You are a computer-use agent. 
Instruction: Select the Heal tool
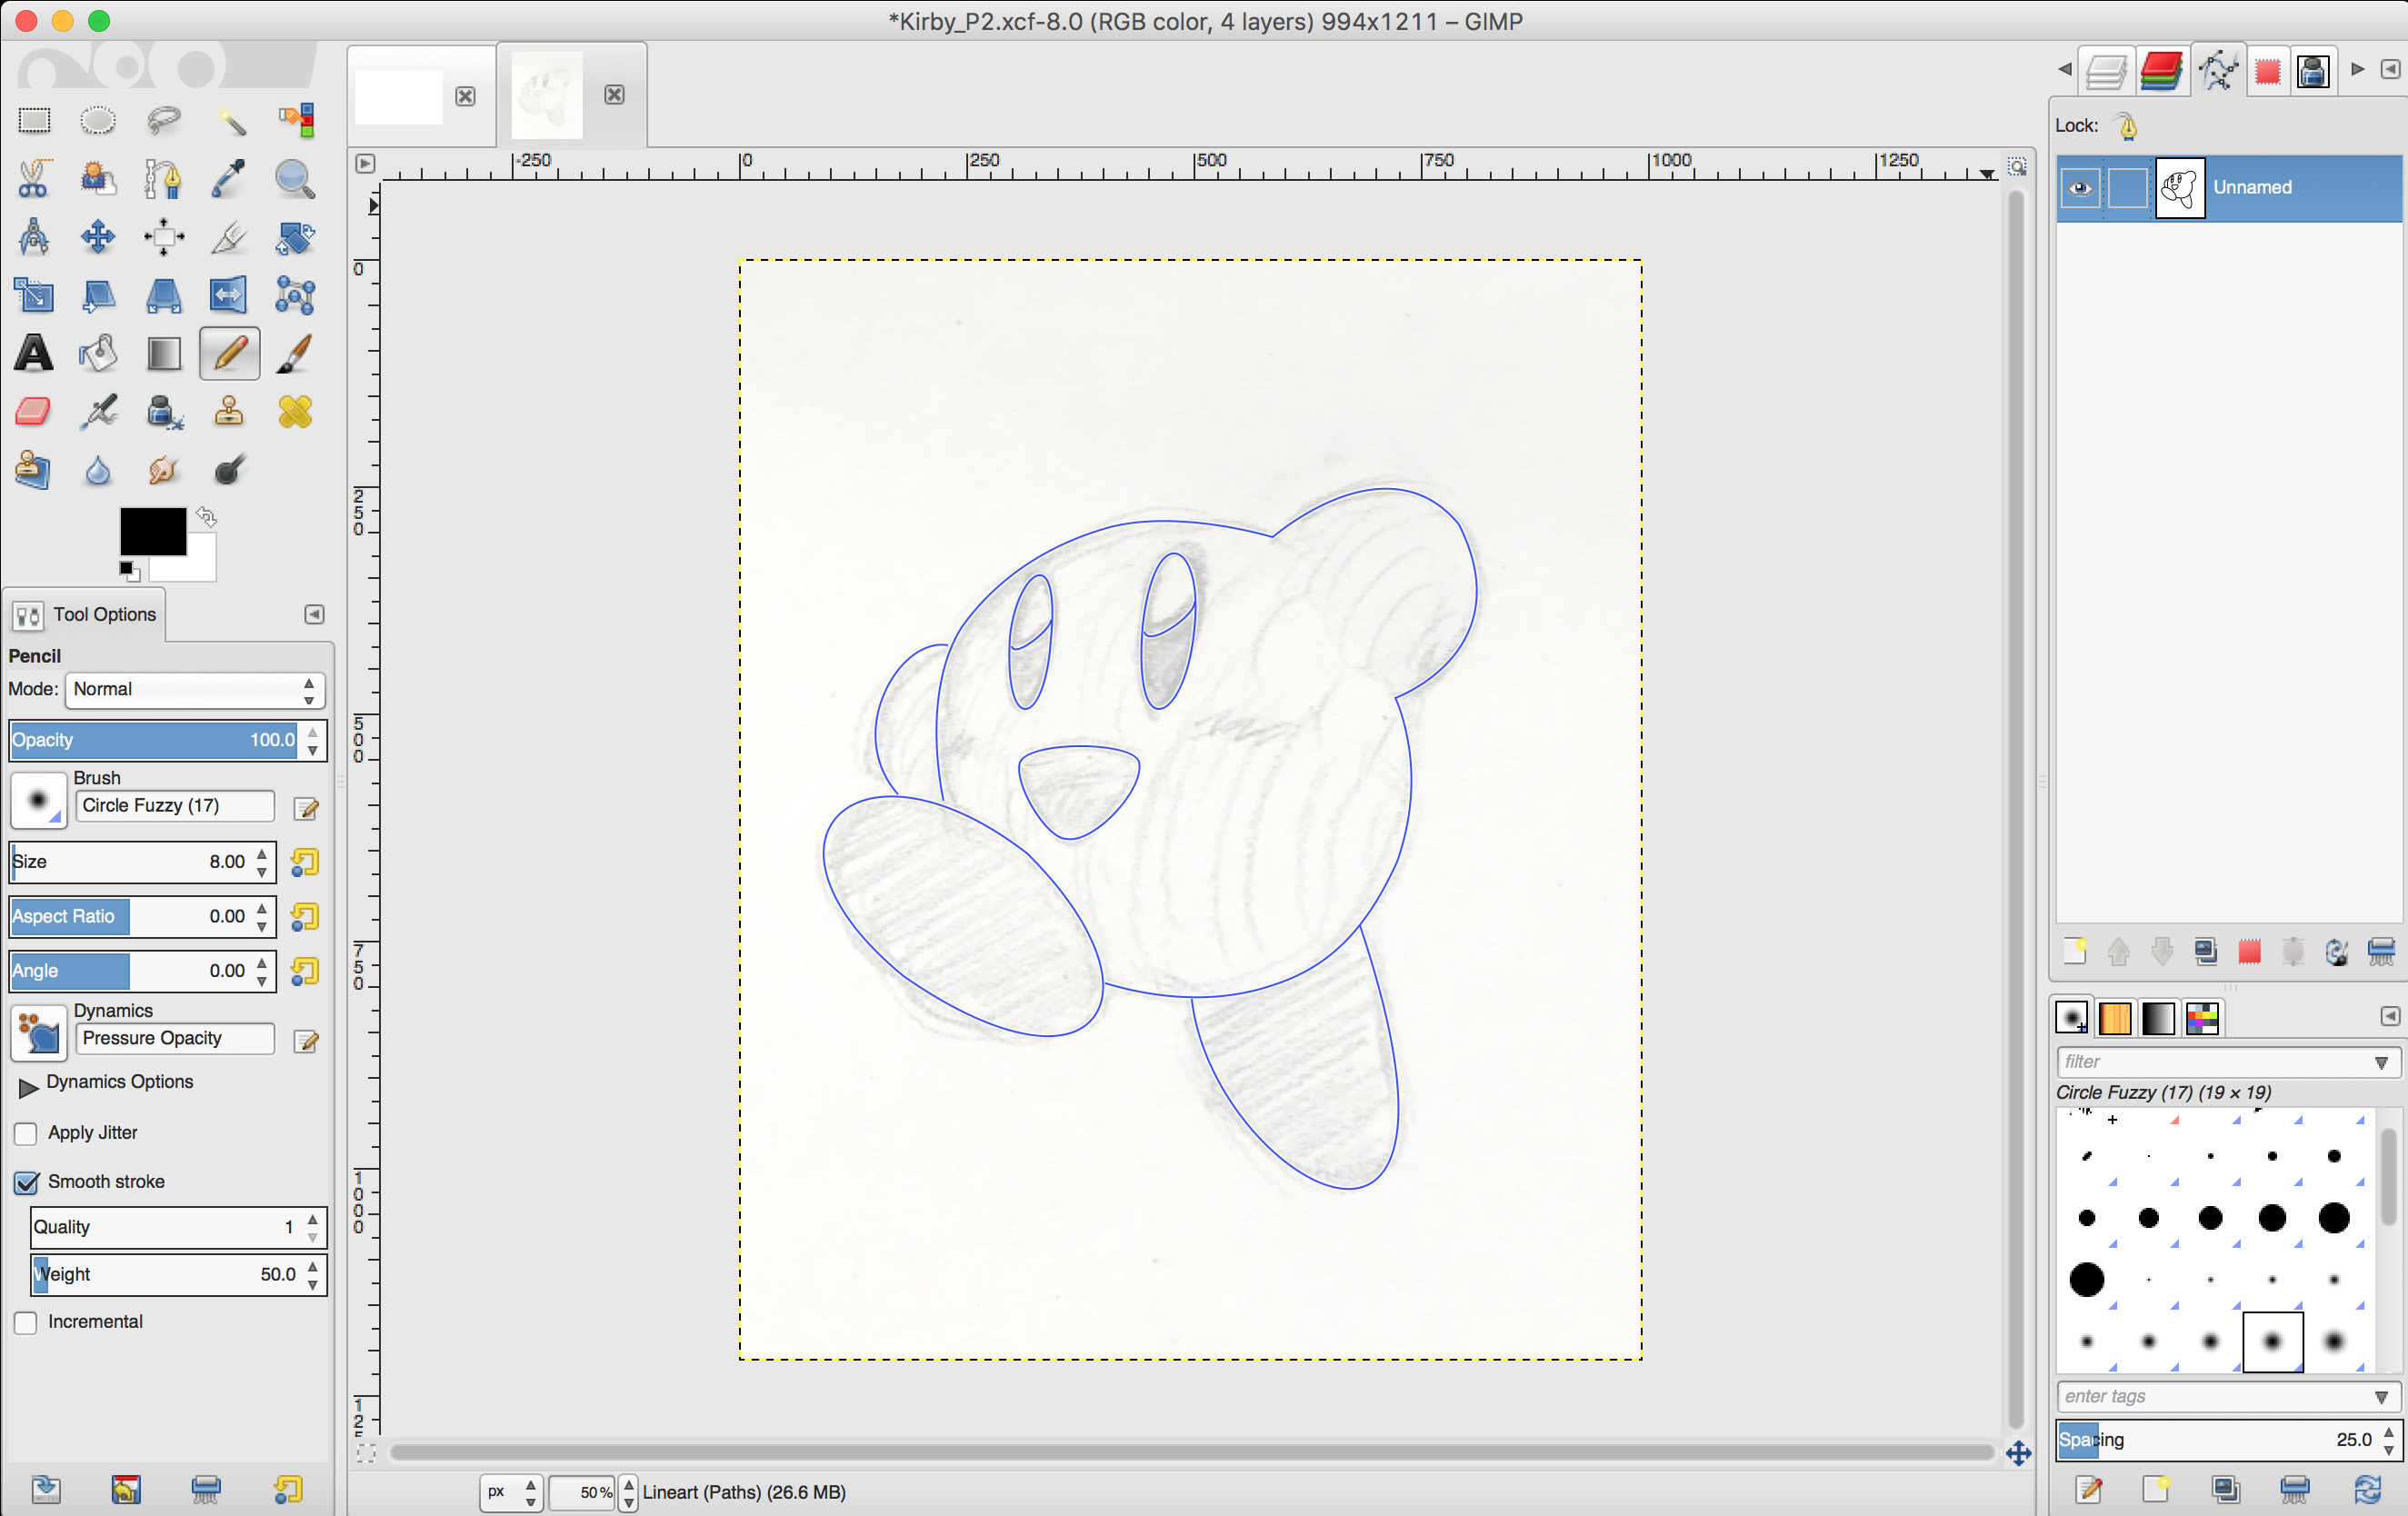pos(295,411)
